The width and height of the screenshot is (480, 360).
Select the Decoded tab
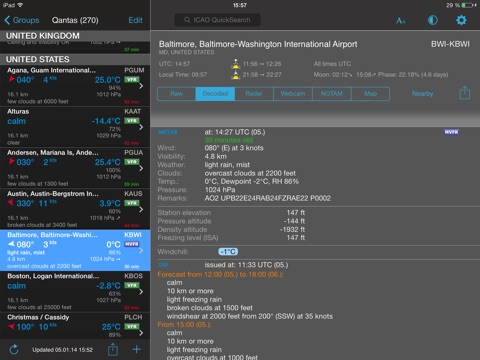[x=215, y=94]
